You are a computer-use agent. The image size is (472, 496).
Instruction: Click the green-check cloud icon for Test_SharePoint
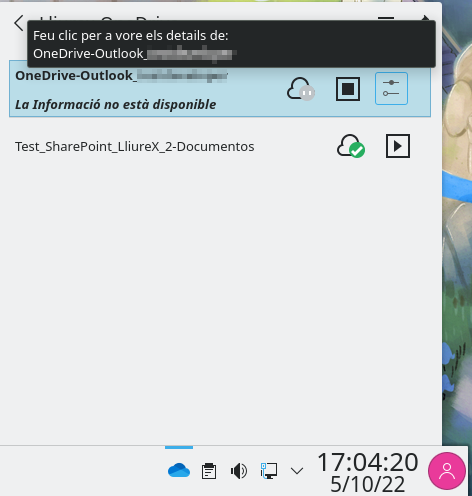click(x=351, y=146)
